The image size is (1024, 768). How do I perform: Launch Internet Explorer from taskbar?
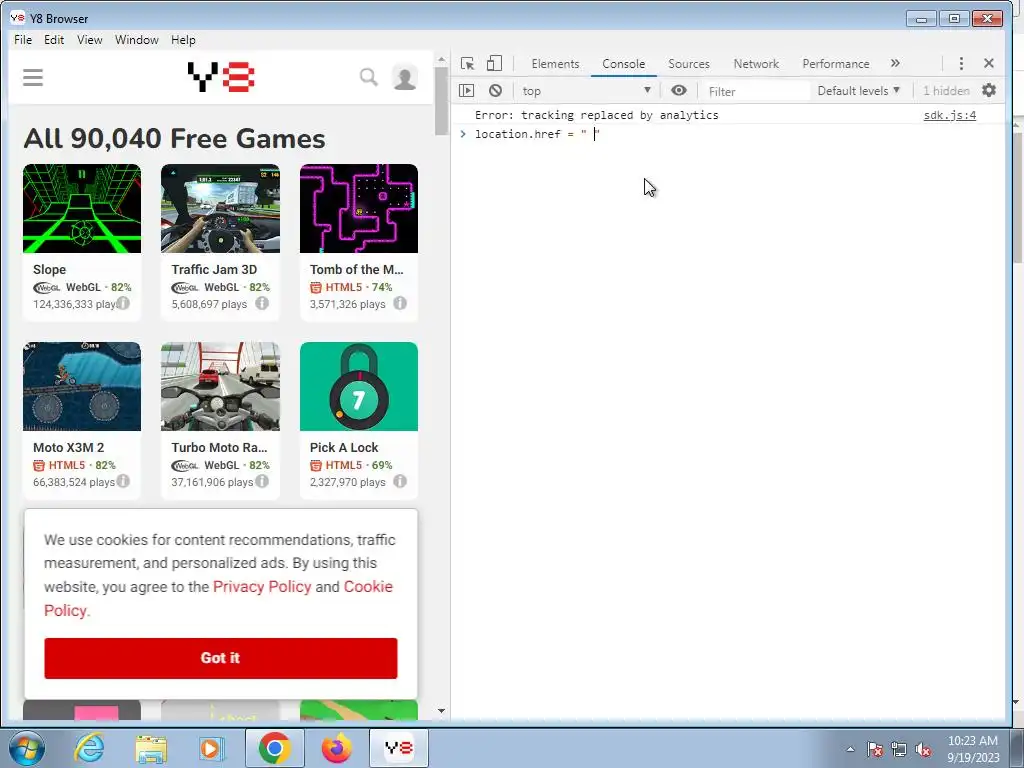click(89, 748)
